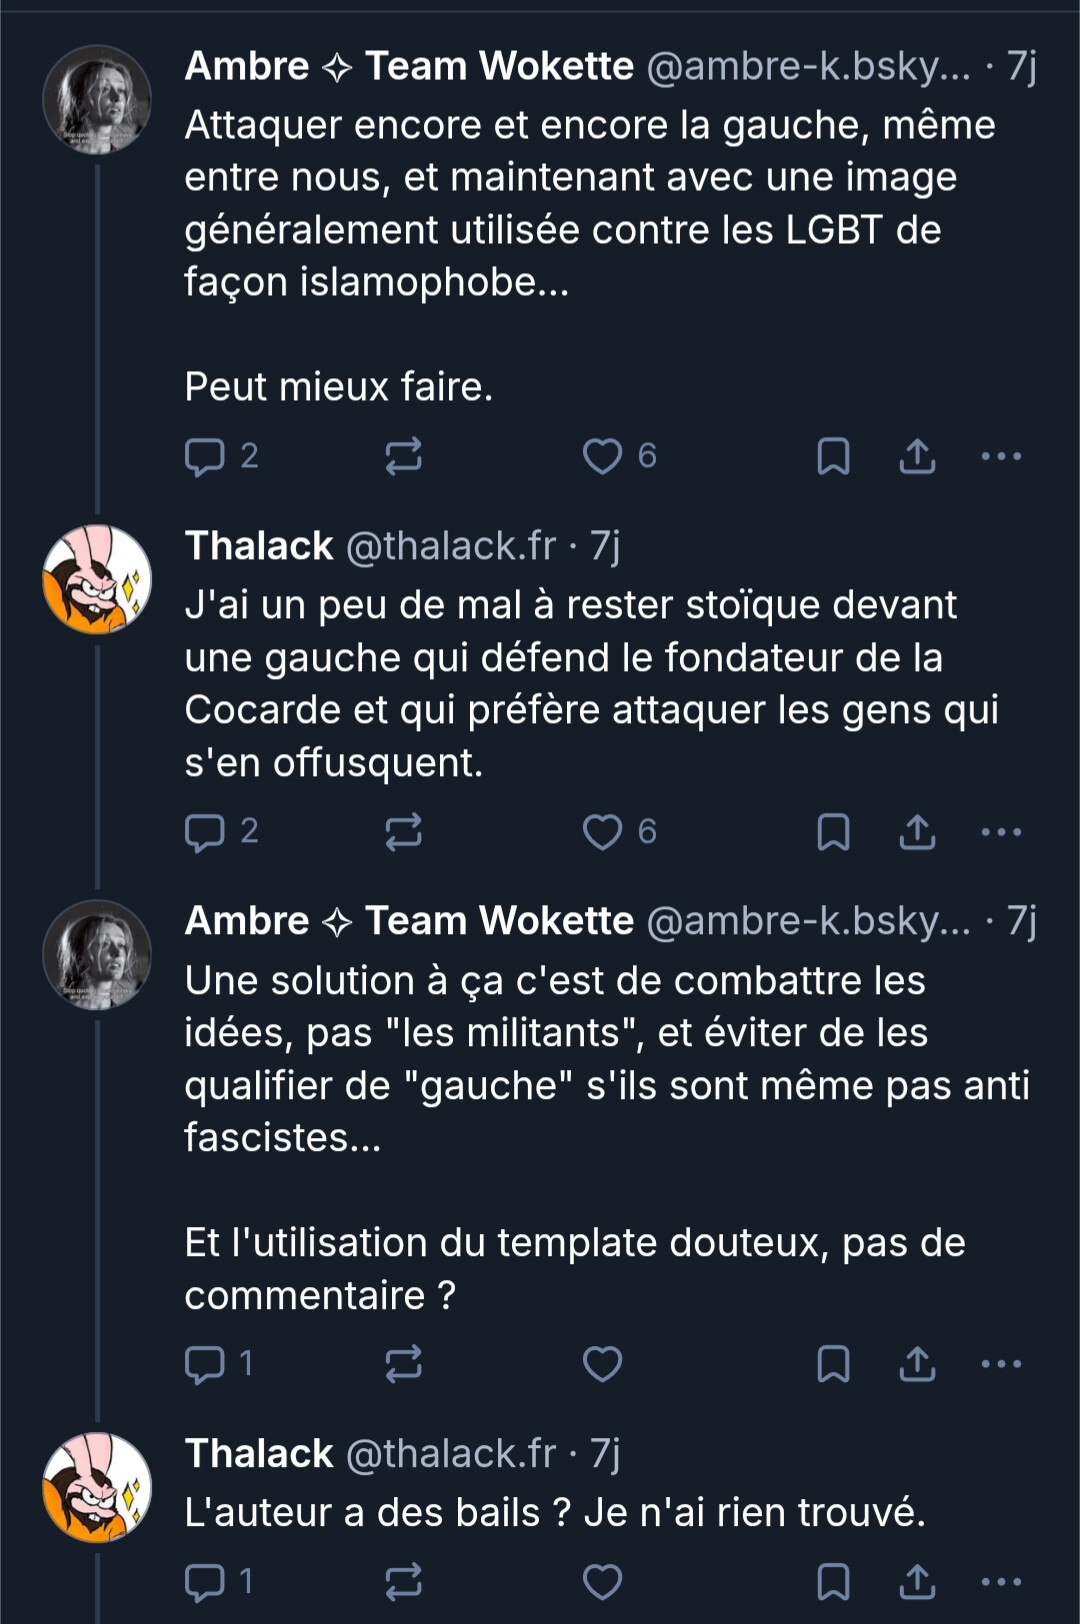This screenshot has height=1624, width=1080.
Task: Repost Thalack's post about staying stoïque
Action: [x=403, y=832]
